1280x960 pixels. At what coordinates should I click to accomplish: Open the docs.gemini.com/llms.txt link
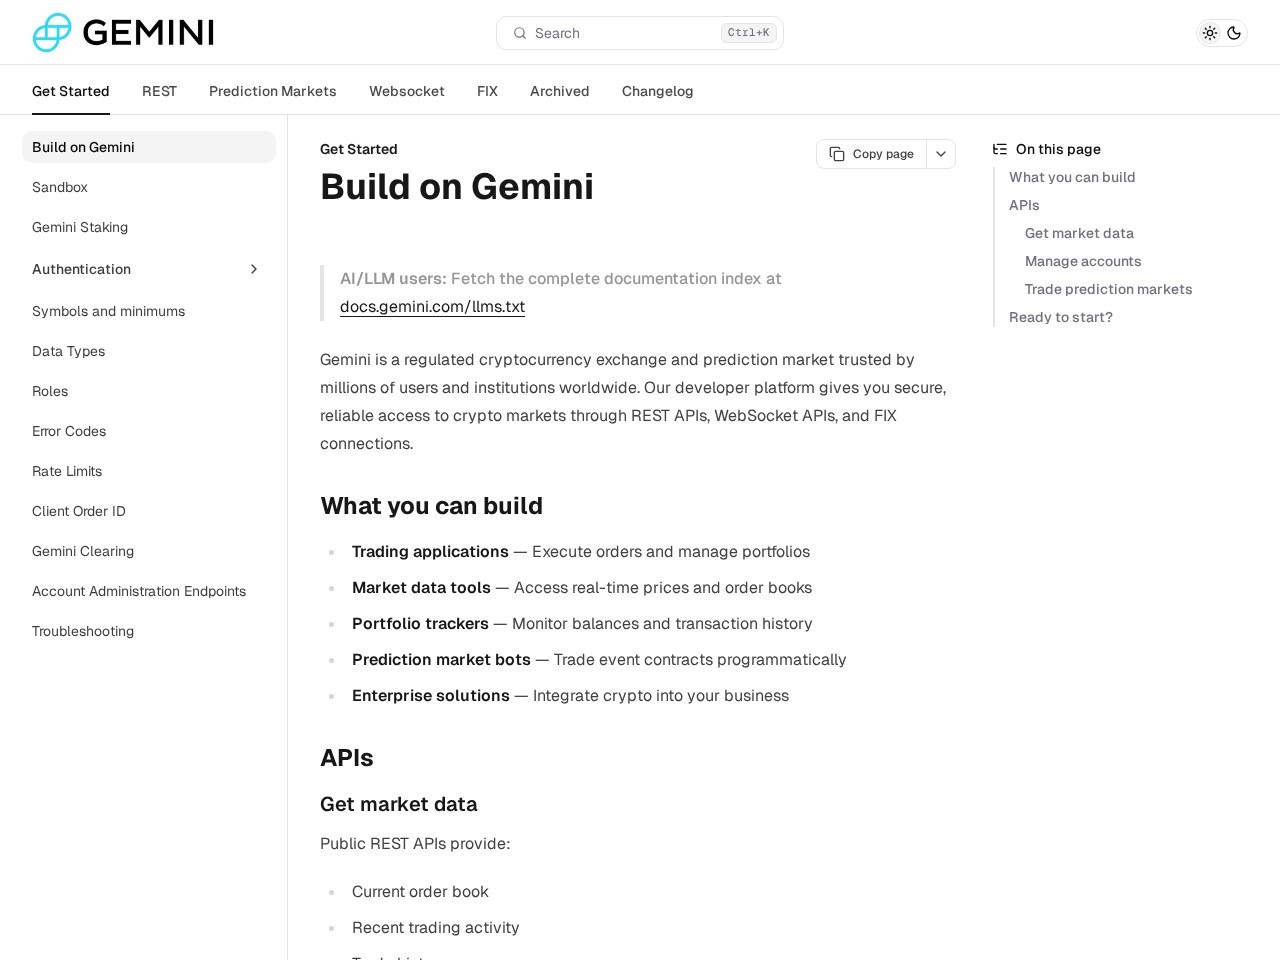coord(432,307)
